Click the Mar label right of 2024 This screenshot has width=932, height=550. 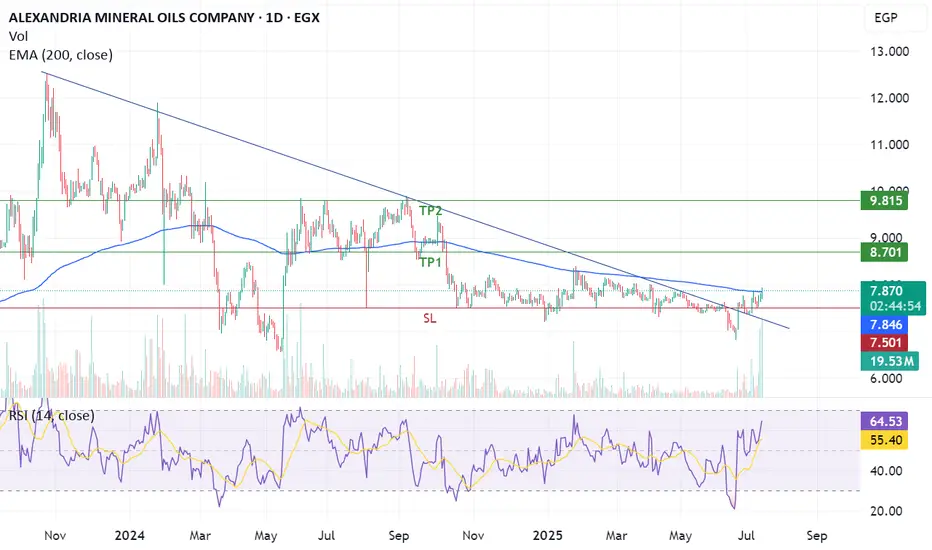200,535
